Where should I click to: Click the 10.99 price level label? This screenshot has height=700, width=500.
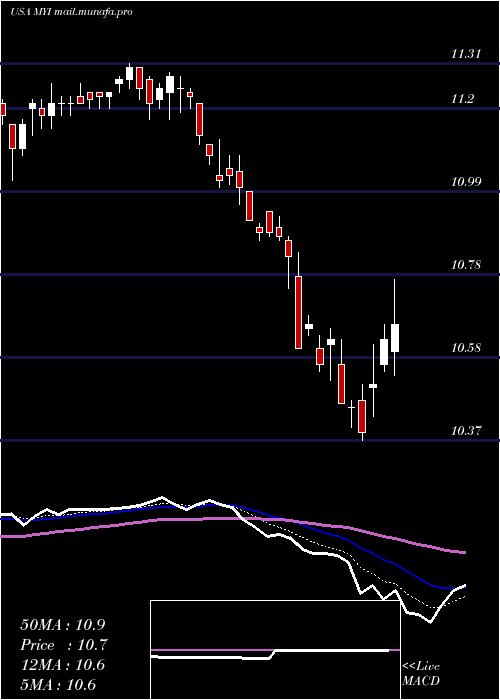(x=466, y=182)
